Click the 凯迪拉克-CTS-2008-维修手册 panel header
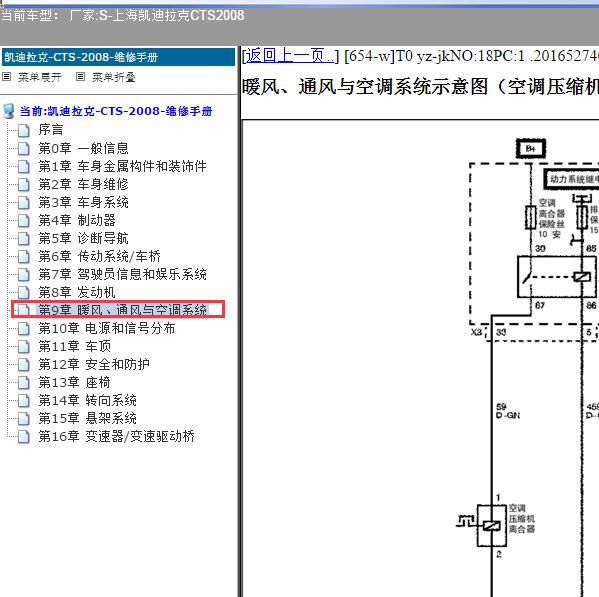599x597 pixels. pyautogui.click(x=118, y=57)
